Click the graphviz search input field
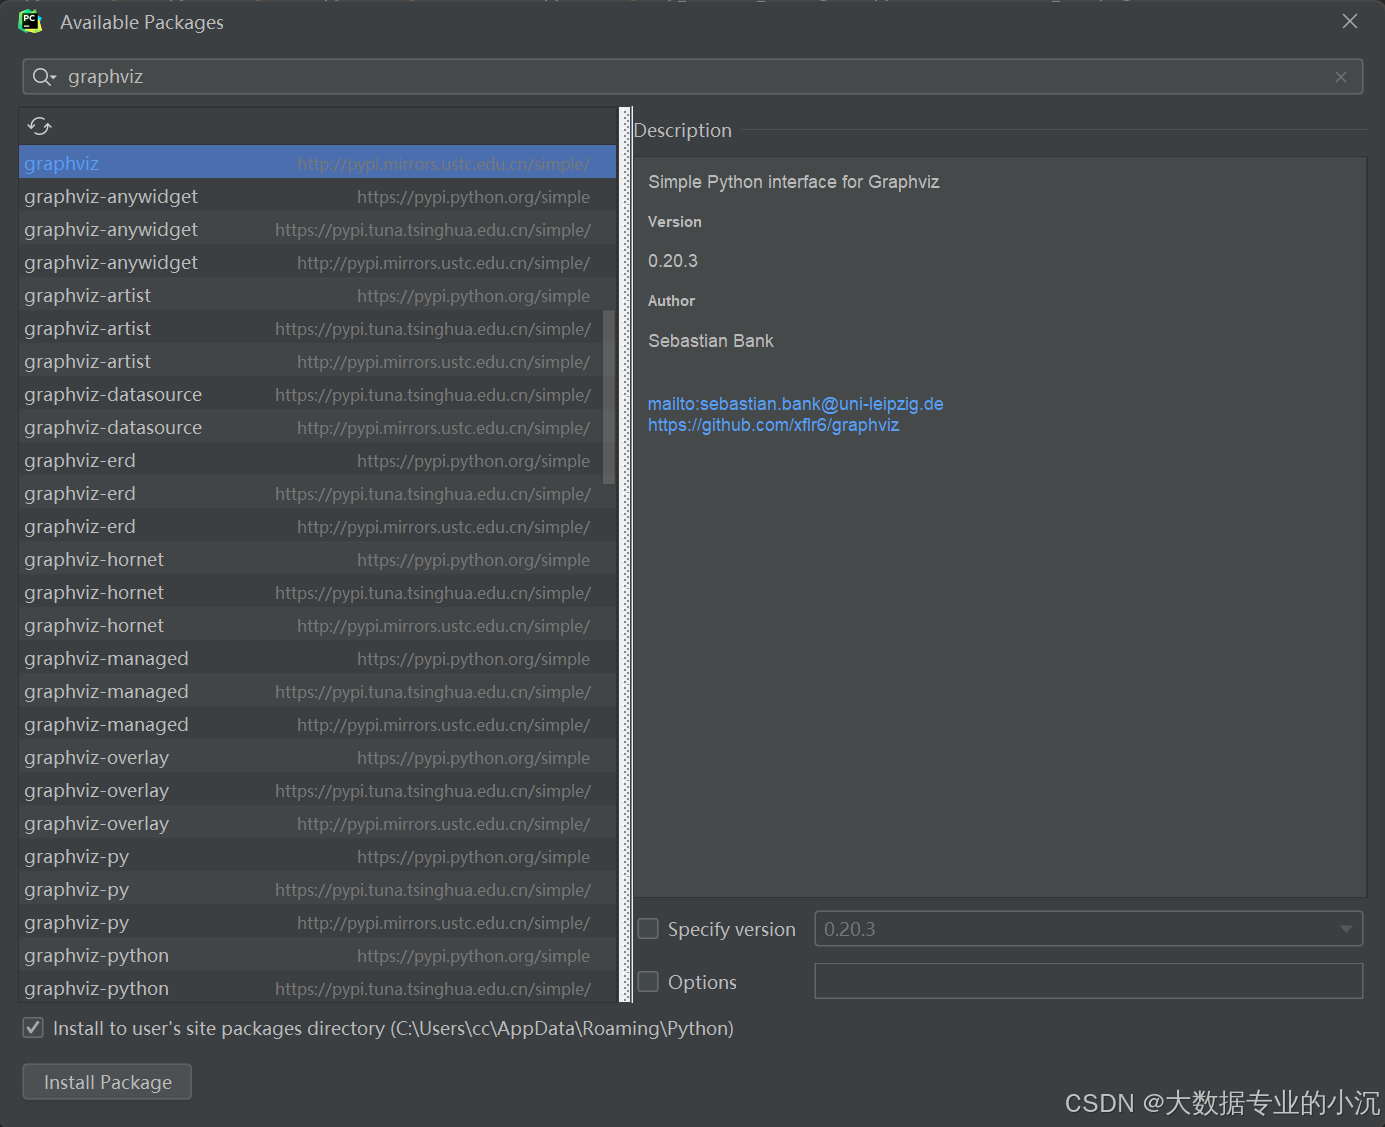The image size is (1385, 1127). coord(692,77)
